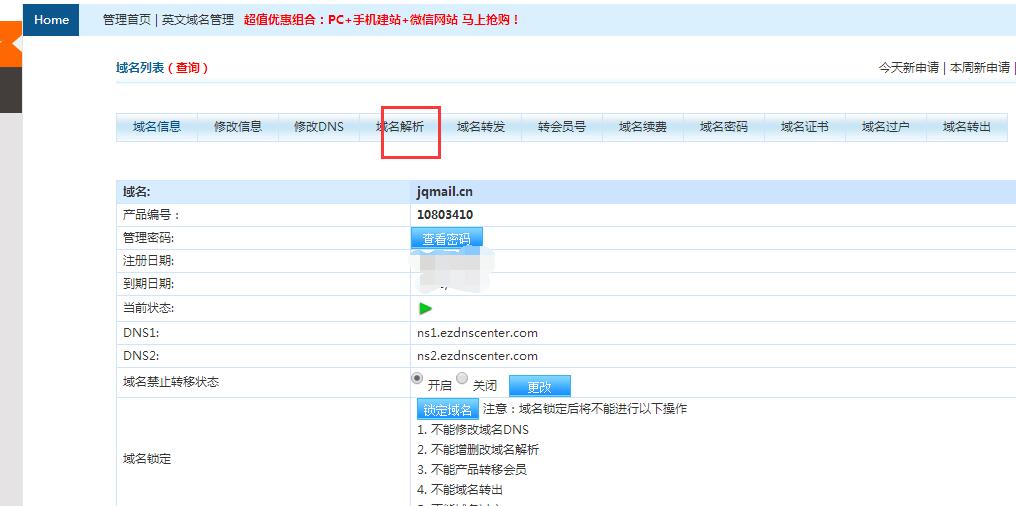
Task: Click the orange sidebar collapse arrow
Action: [10, 42]
